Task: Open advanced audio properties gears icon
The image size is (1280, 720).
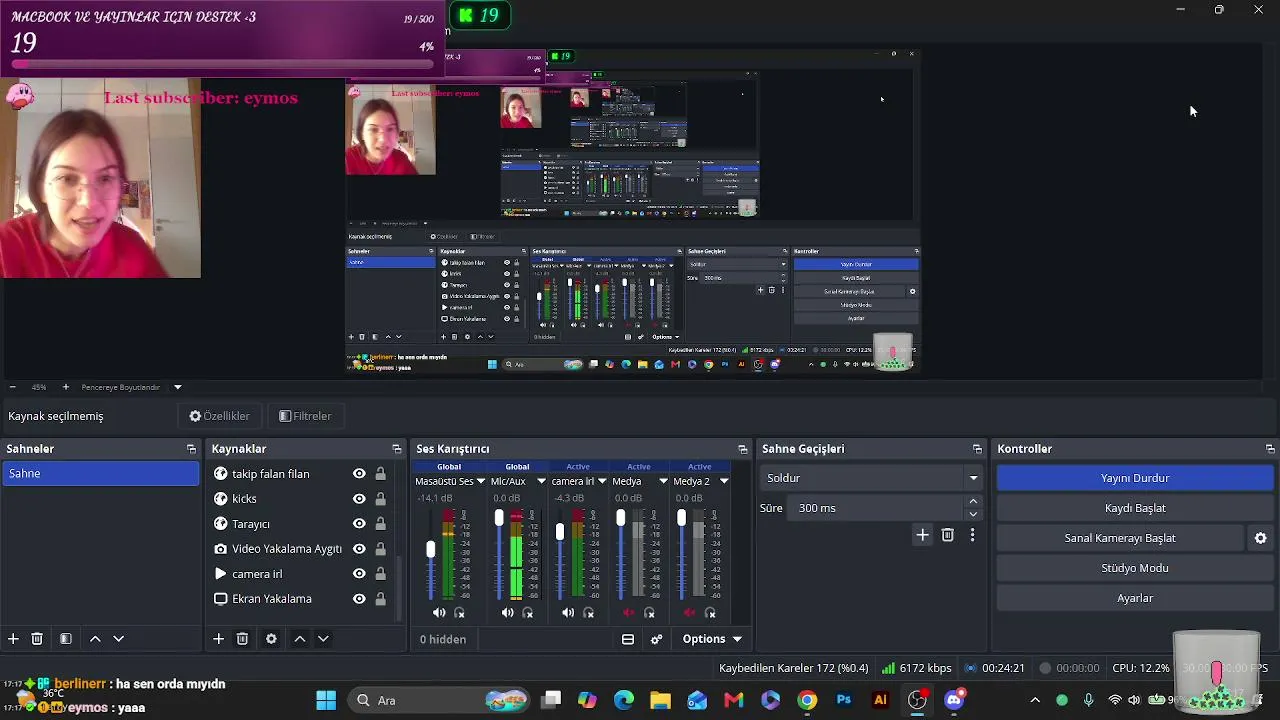Action: pyautogui.click(x=657, y=639)
